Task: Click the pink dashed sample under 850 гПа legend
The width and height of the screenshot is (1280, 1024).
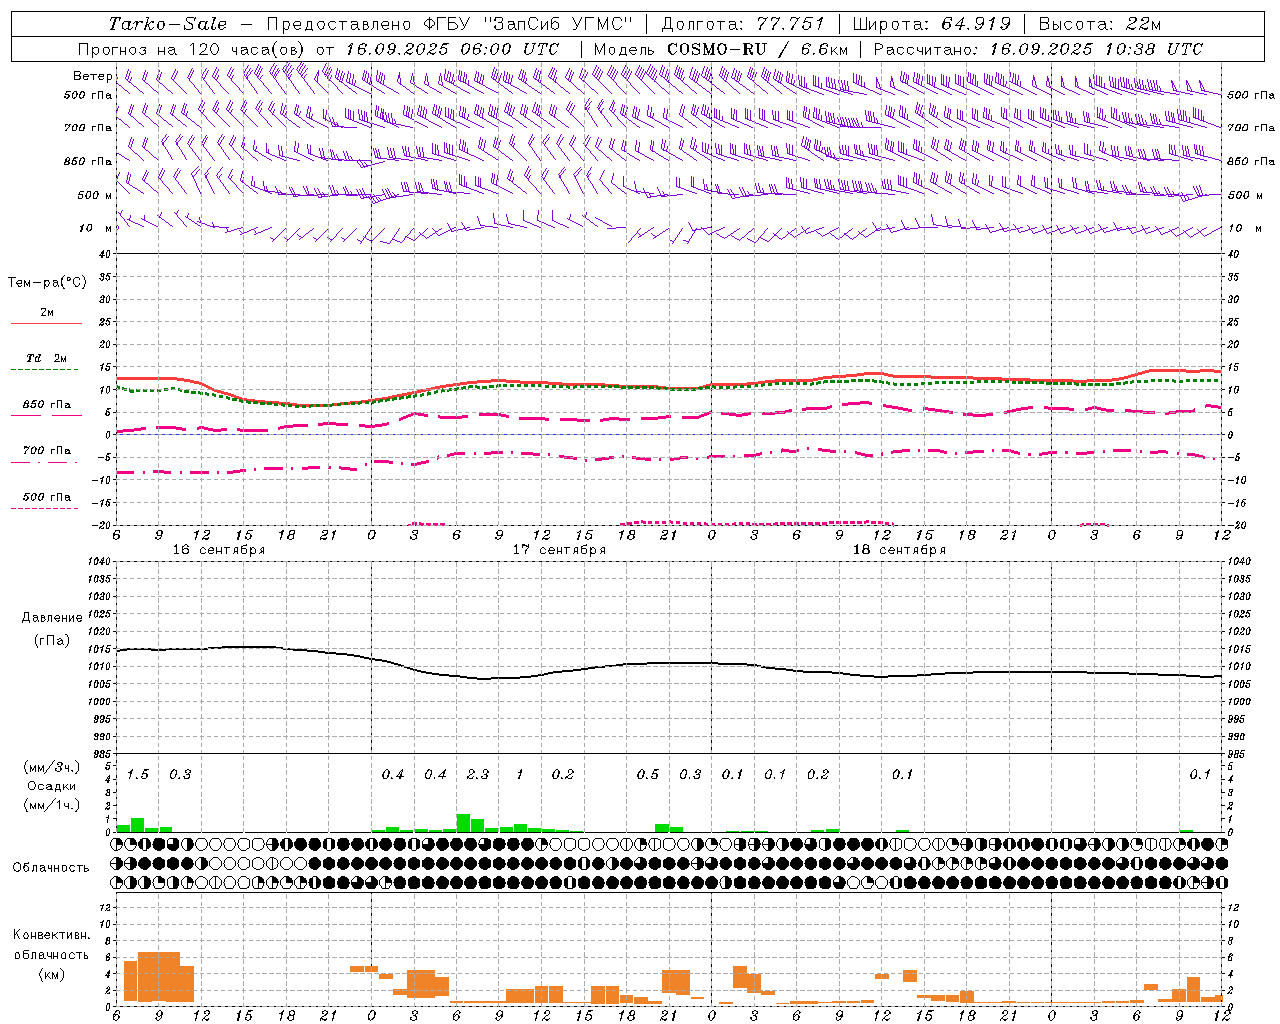Action: 46,415
